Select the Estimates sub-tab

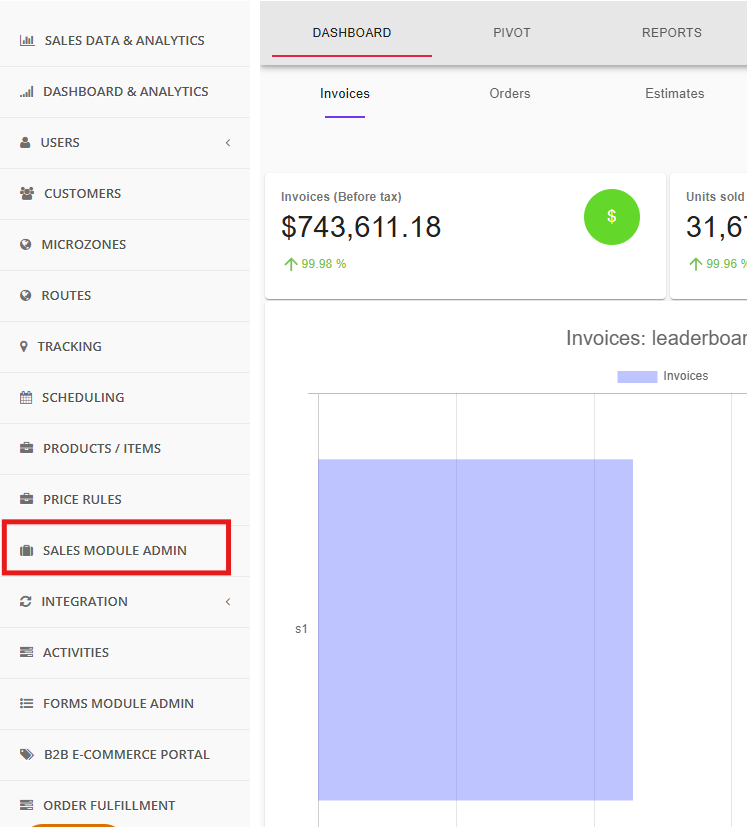pyautogui.click(x=675, y=94)
